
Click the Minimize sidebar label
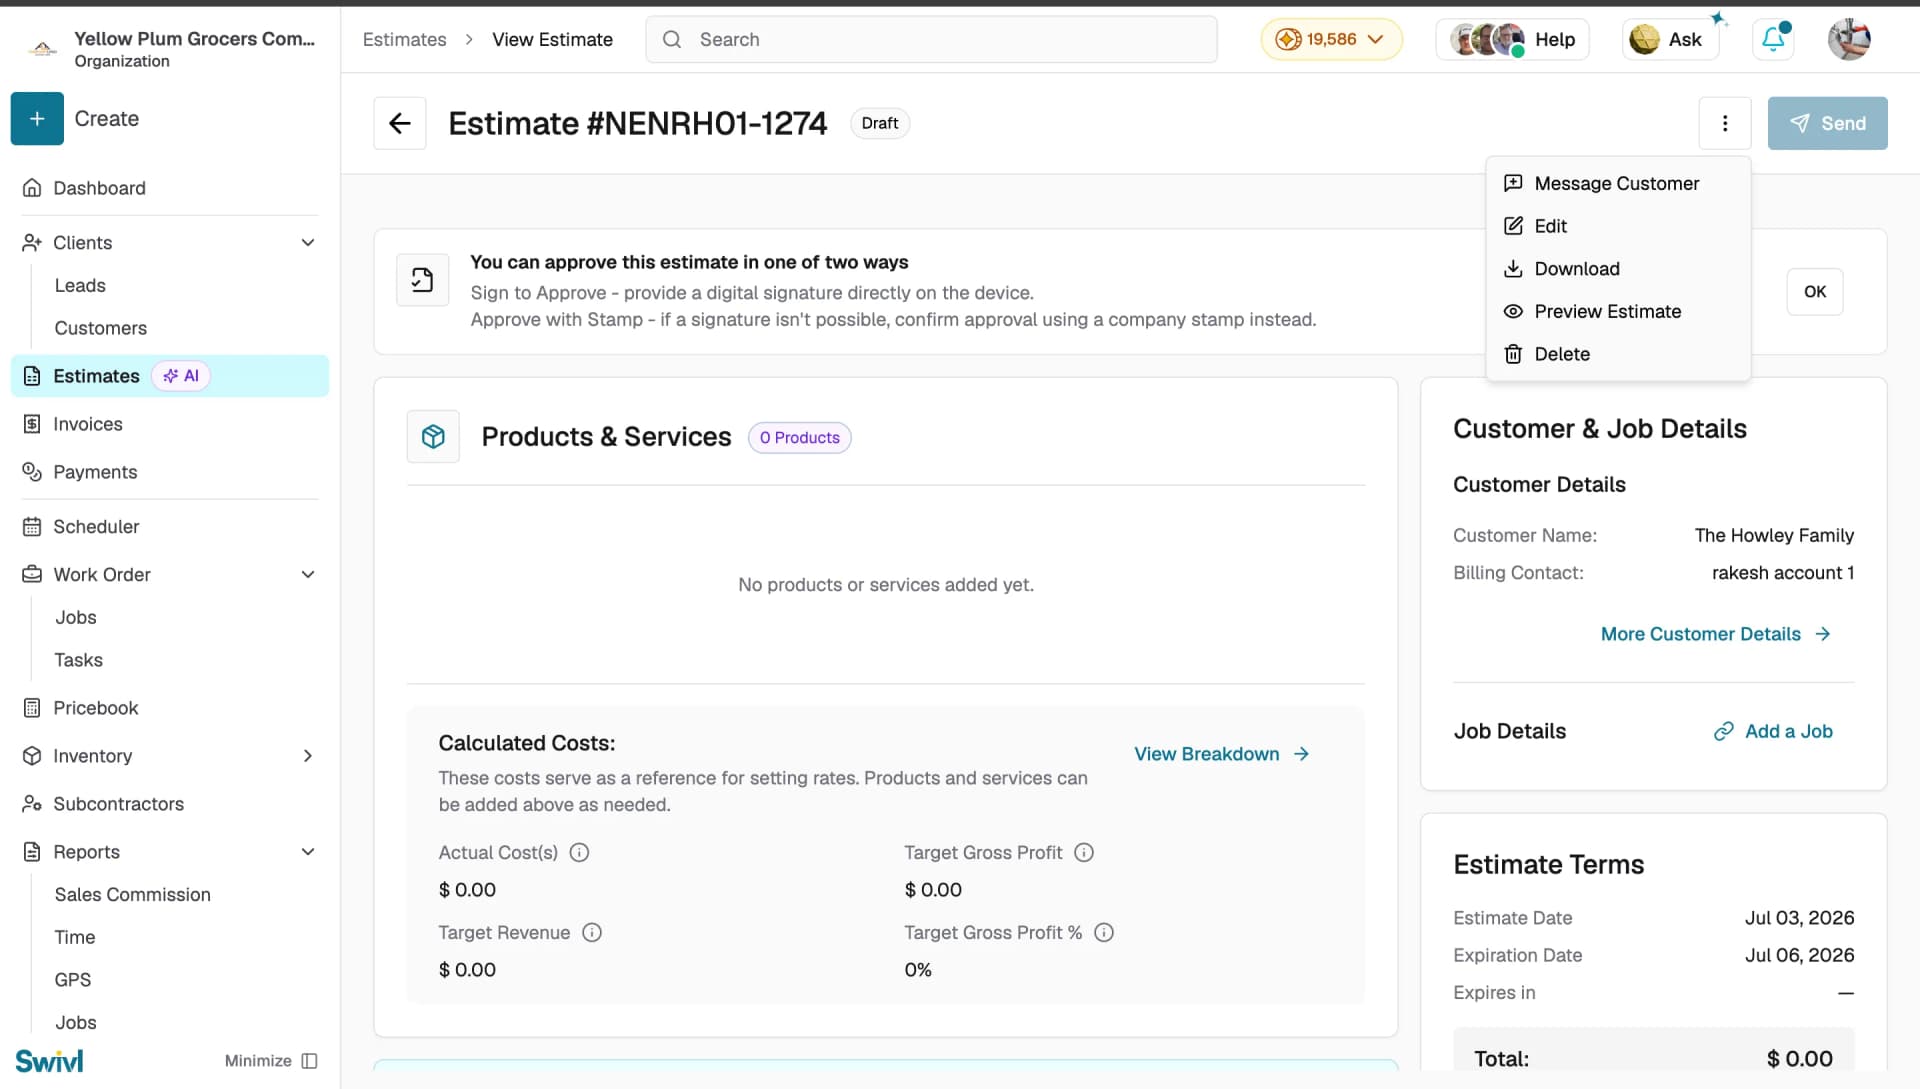(x=258, y=1061)
